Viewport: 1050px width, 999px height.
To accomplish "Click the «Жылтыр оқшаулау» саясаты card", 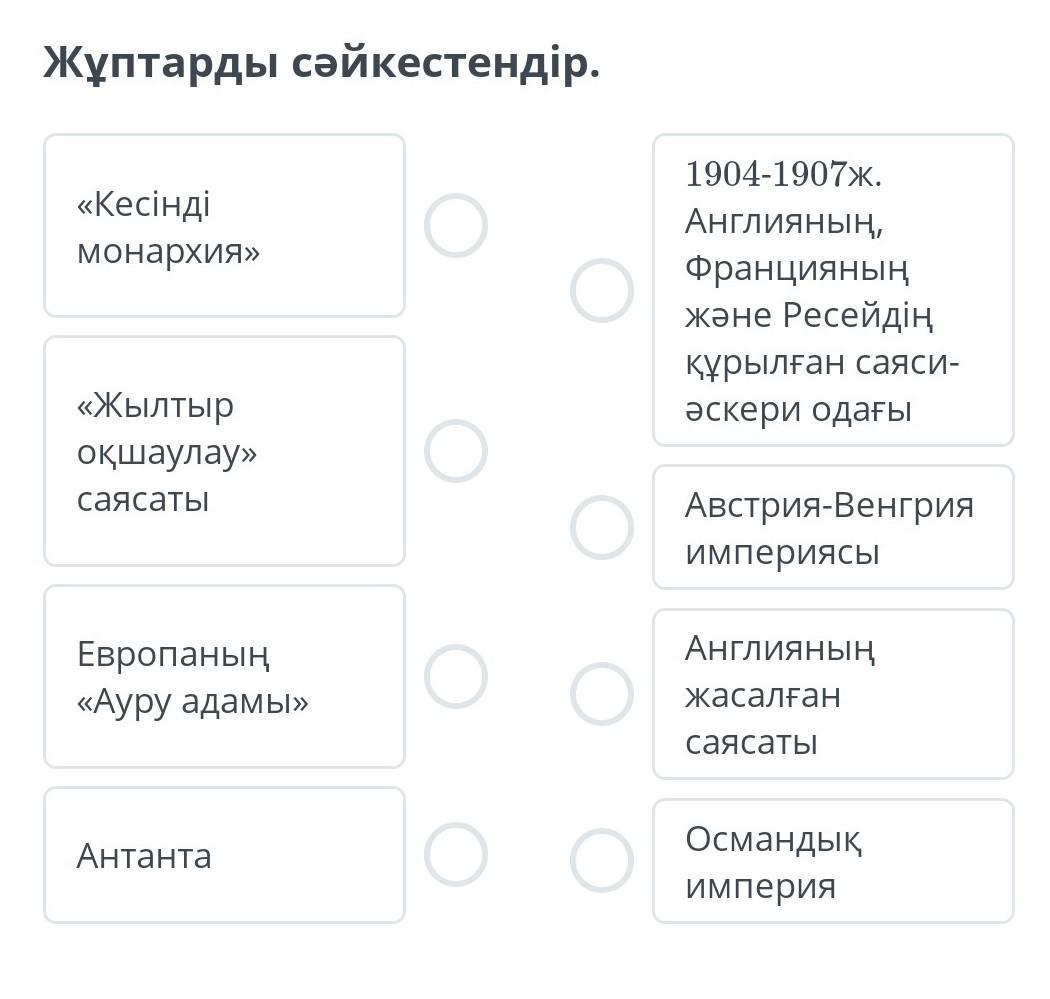I will point(224,451).
